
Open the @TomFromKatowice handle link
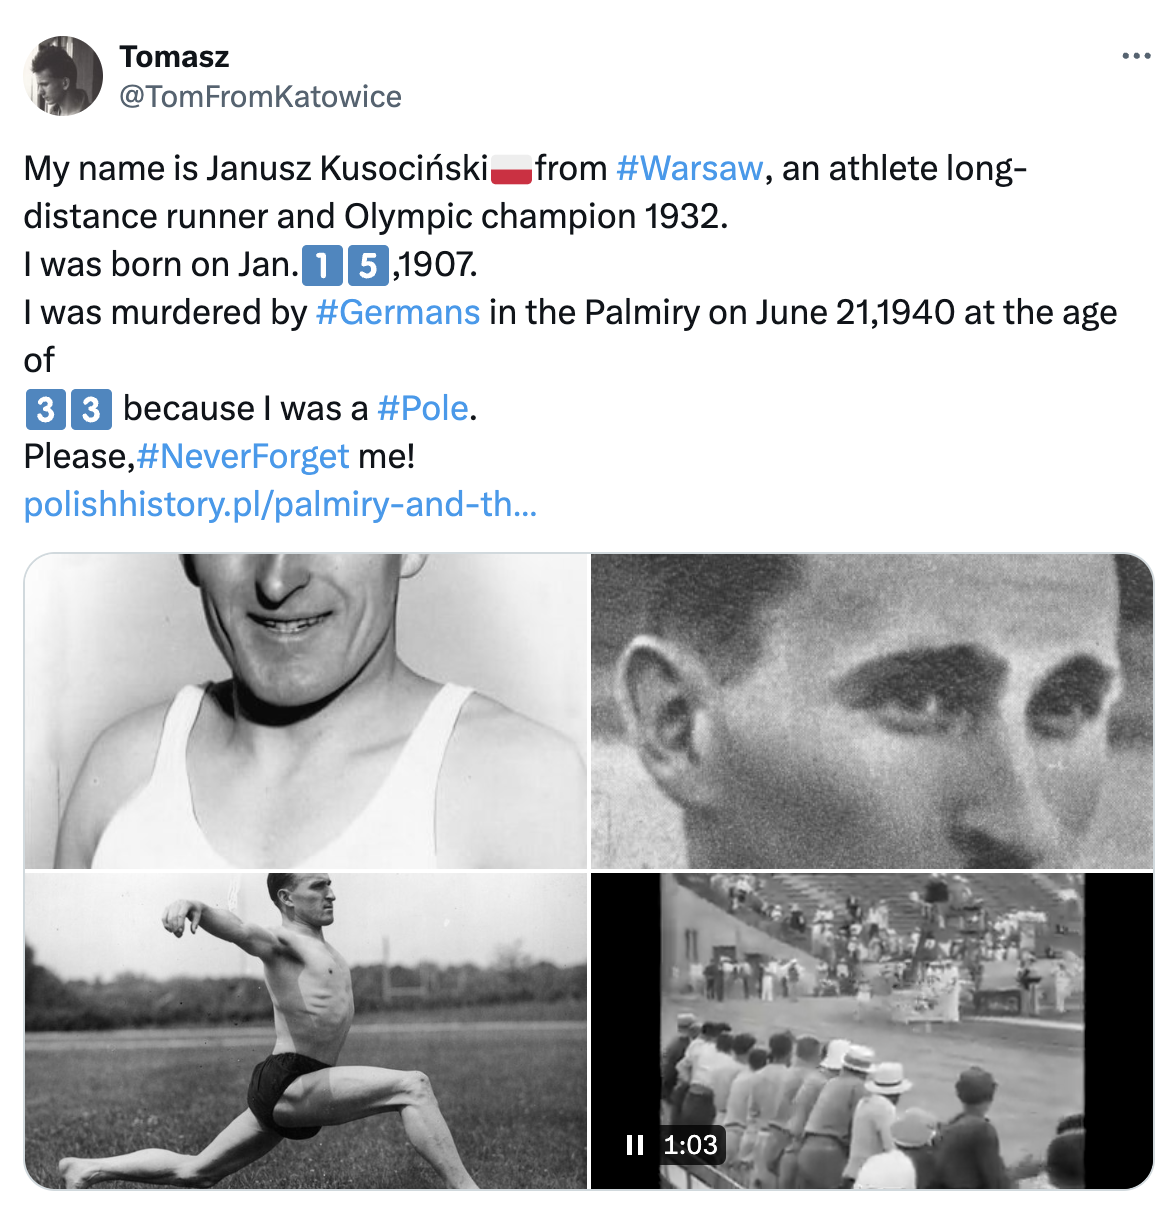260,97
